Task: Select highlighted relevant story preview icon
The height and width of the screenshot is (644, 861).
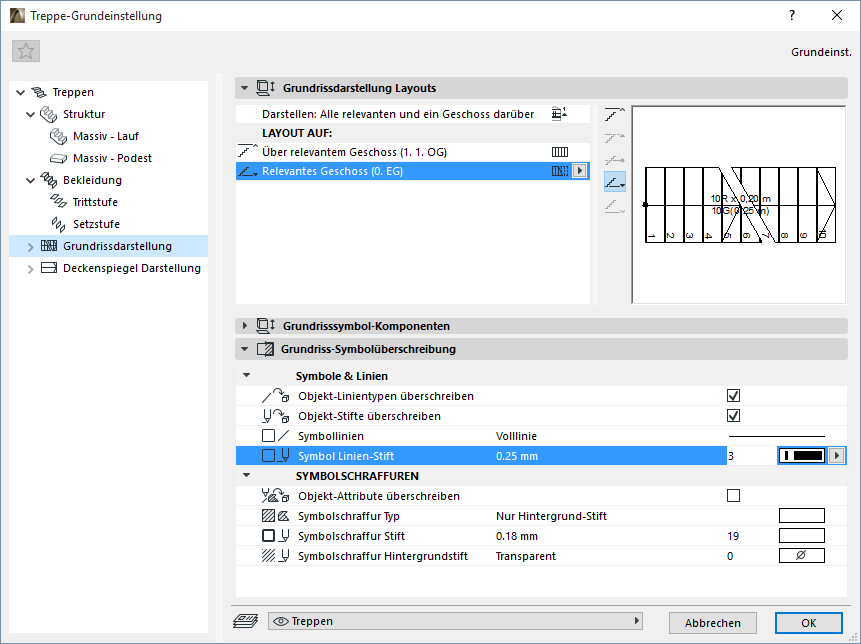Action: click(x=614, y=182)
